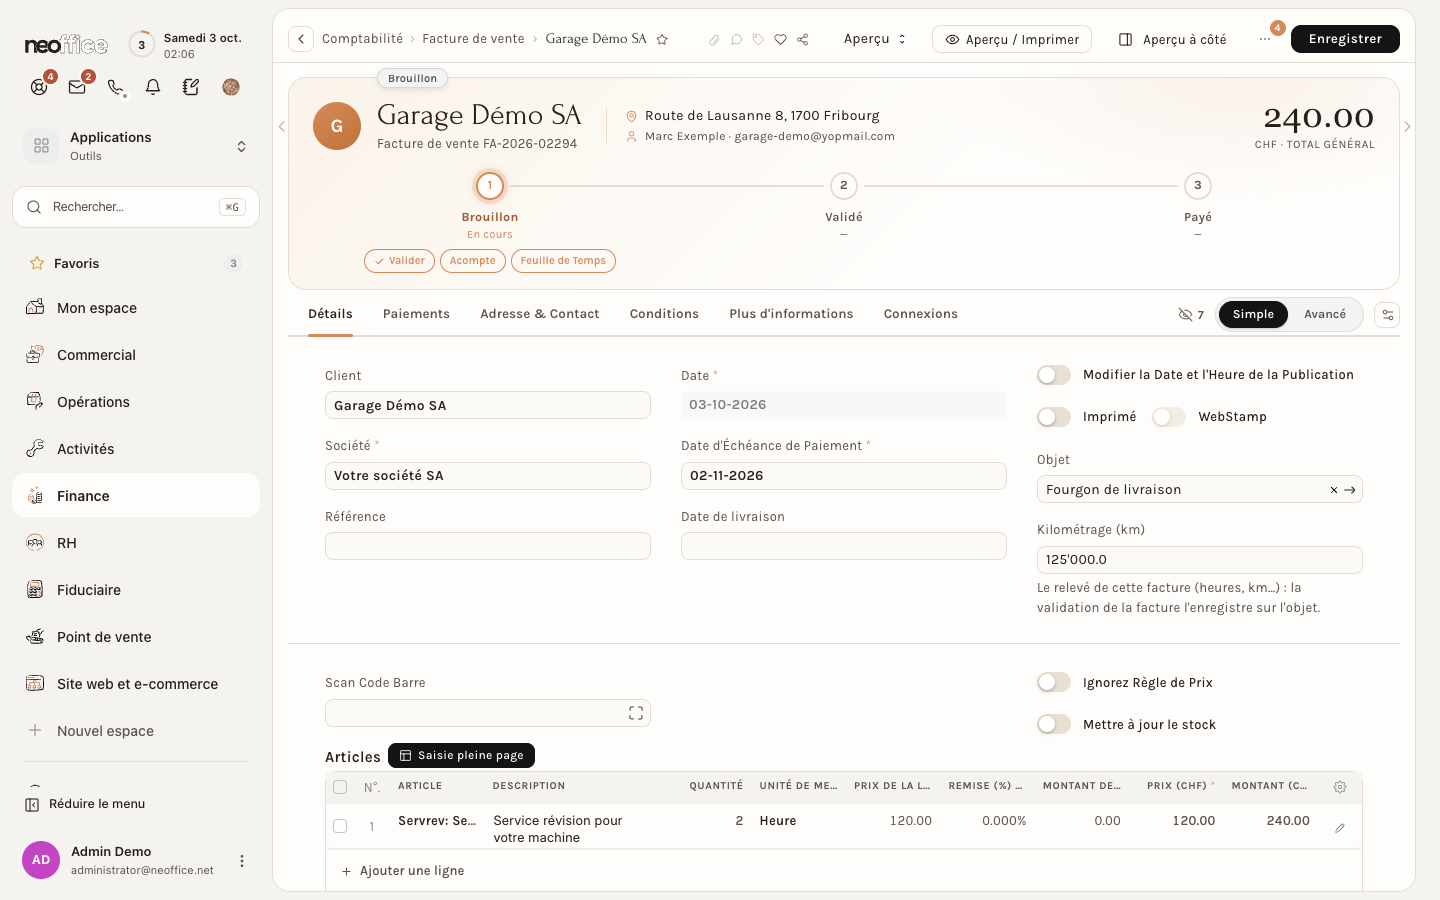Save with the Enregistrer button
This screenshot has height=900, width=1440.
pyautogui.click(x=1345, y=39)
